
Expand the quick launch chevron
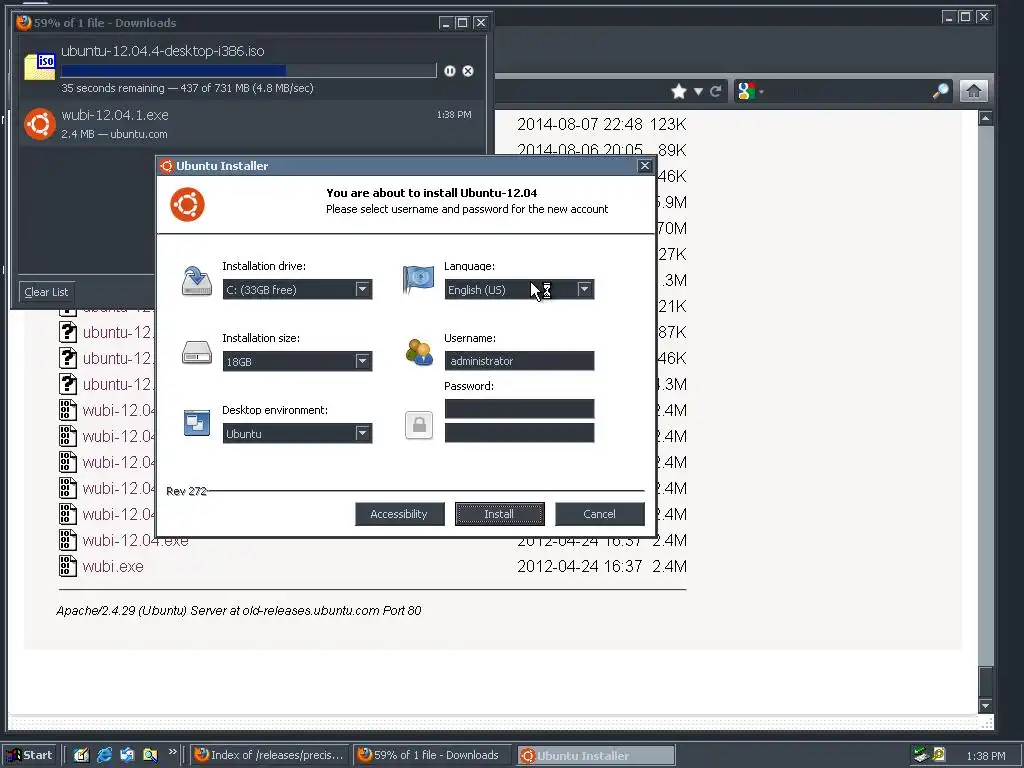click(172, 752)
